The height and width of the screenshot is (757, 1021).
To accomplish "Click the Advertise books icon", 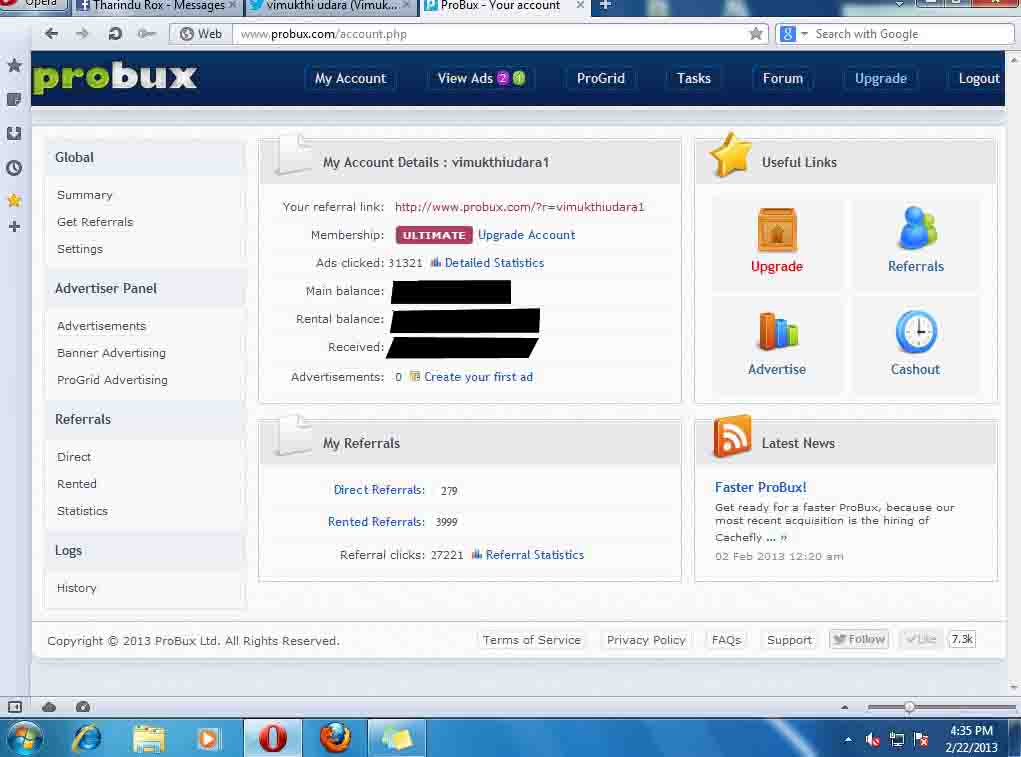I will click(x=777, y=331).
